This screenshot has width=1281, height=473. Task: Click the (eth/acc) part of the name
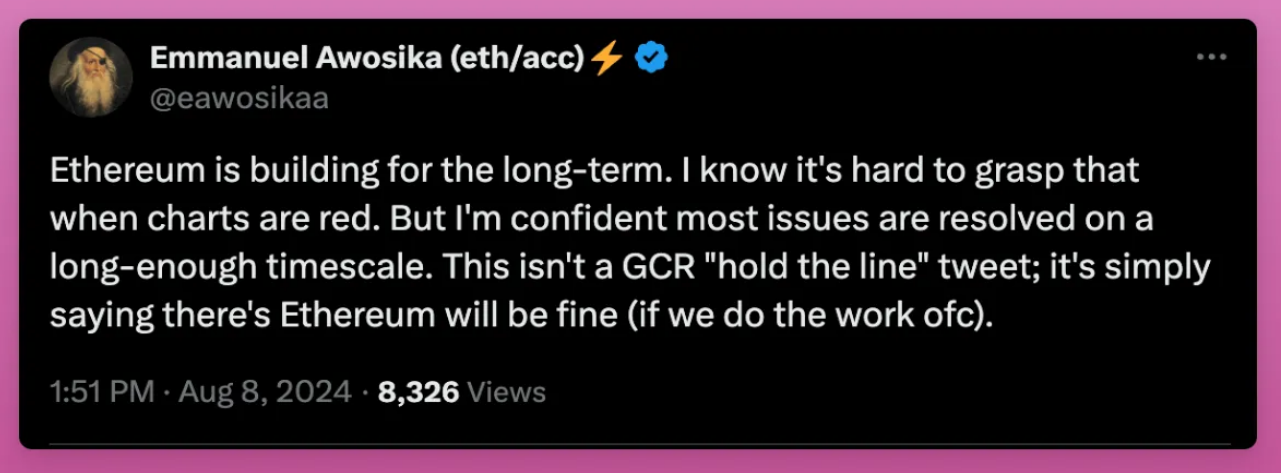[503, 60]
